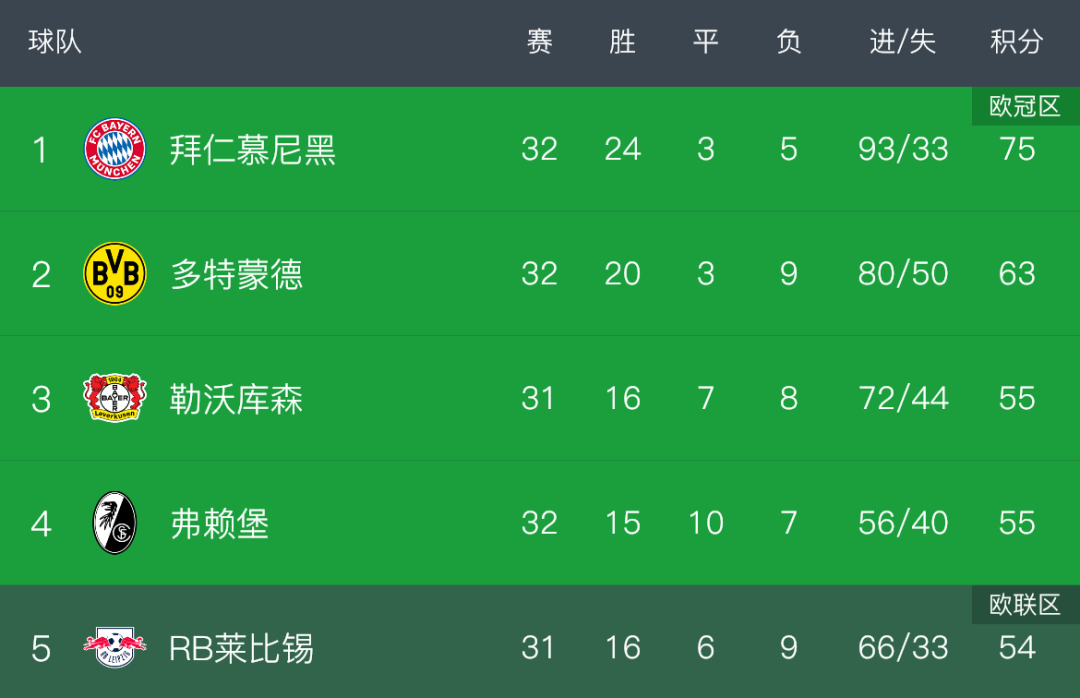Screen dimensions: 1080x698
Task: Click the Bayer Leverkusen club crest
Action: 114,398
